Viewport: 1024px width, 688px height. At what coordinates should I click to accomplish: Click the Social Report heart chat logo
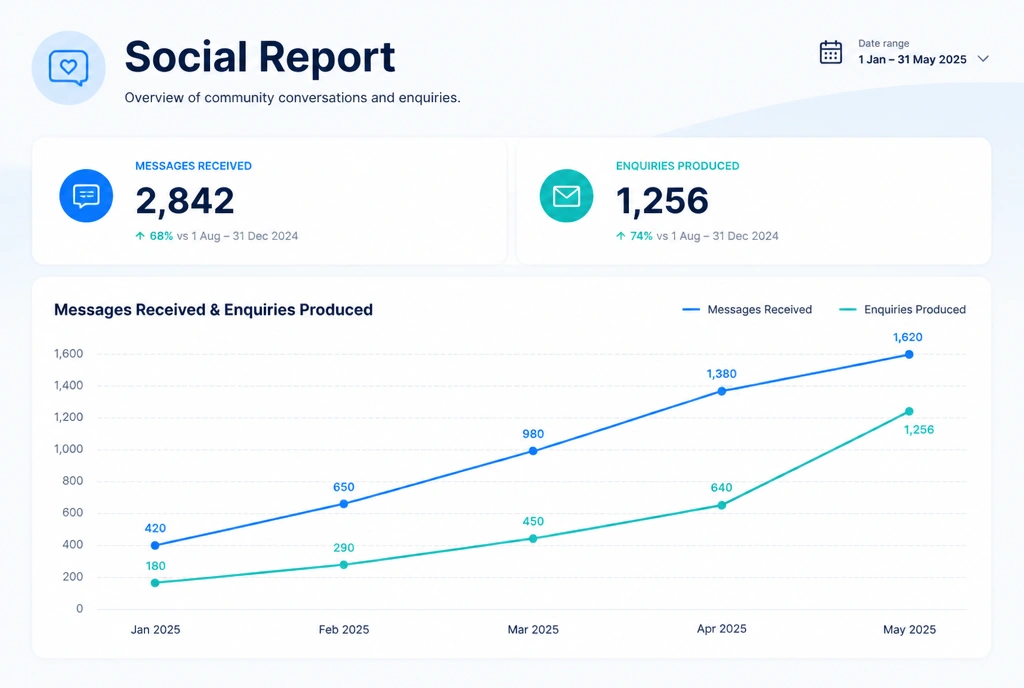69,68
